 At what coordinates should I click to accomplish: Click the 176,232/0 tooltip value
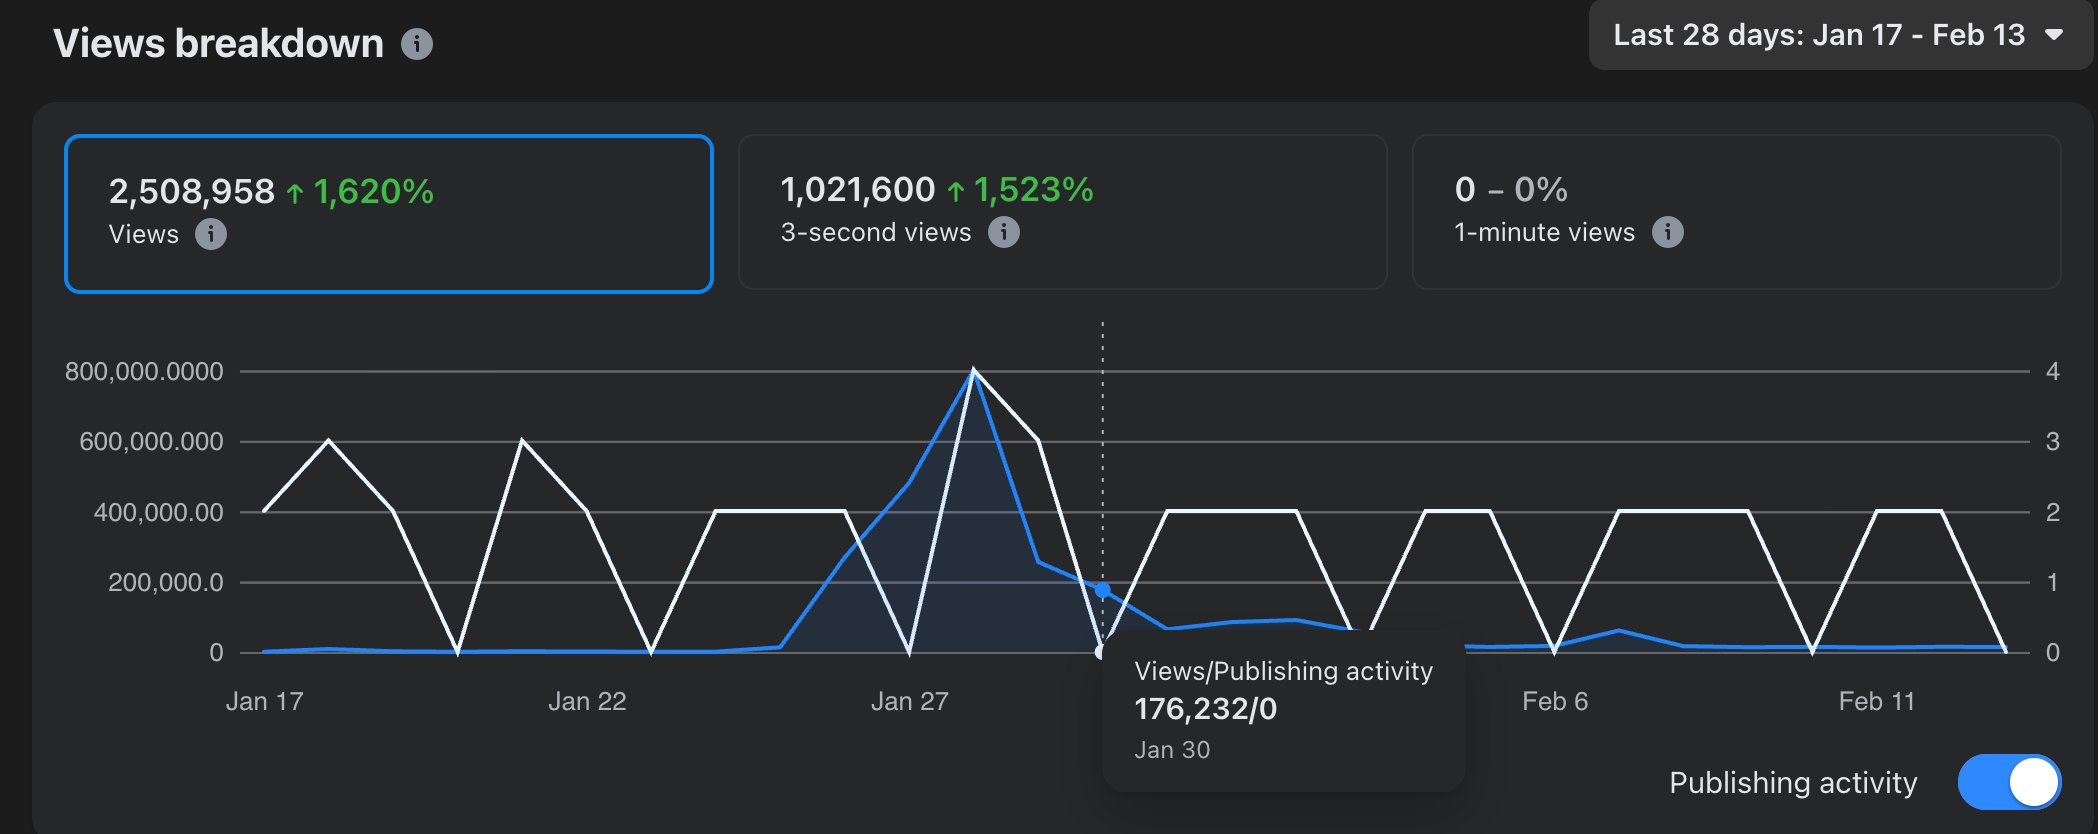click(1205, 709)
